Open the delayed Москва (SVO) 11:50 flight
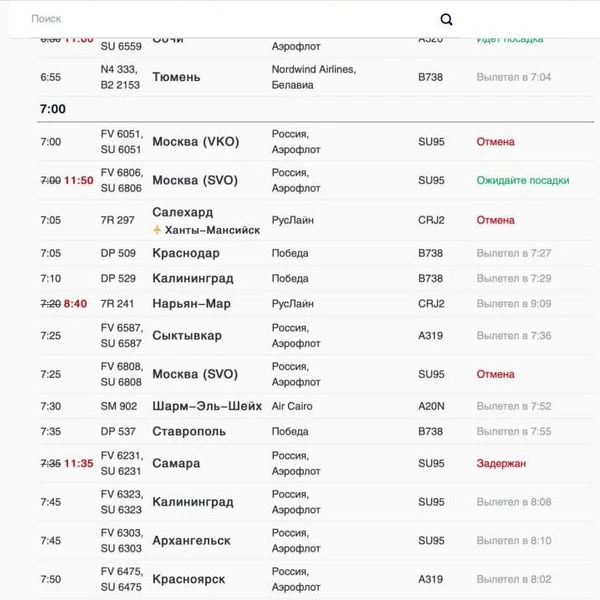This screenshot has height=600, width=600. click(315, 181)
